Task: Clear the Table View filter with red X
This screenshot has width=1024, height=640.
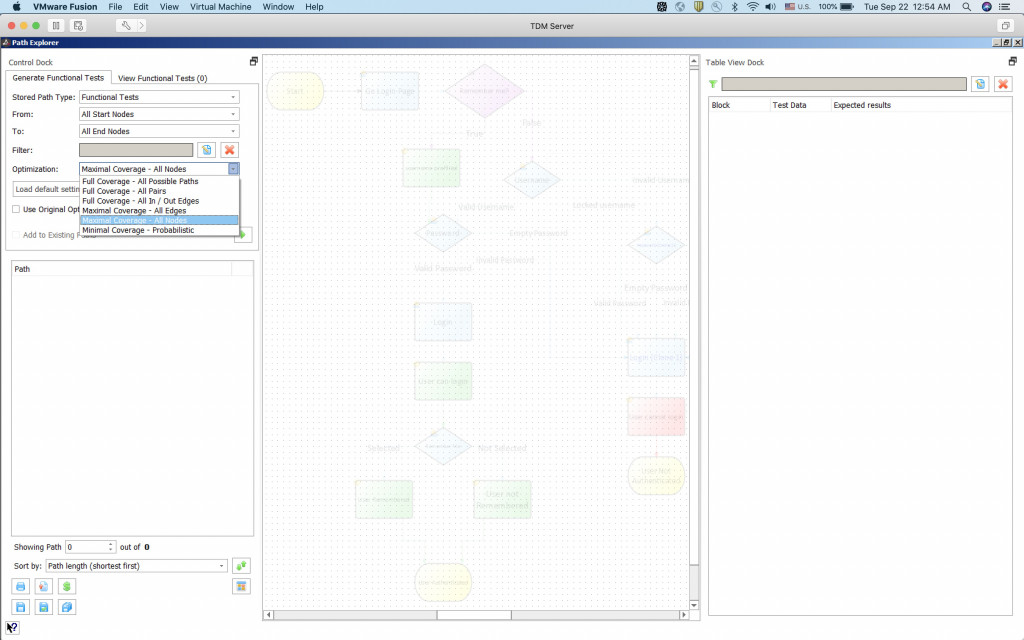Action: [x=1003, y=84]
